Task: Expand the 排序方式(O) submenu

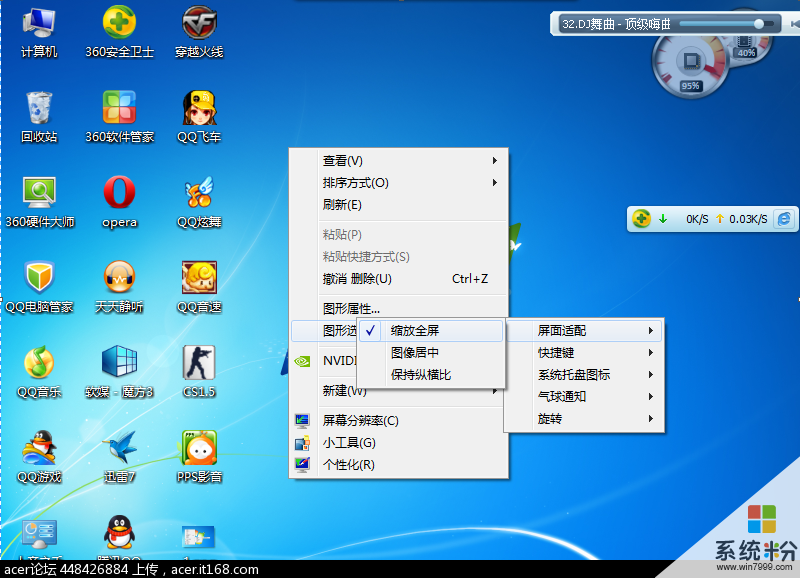Action: click(x=399, y=183)
